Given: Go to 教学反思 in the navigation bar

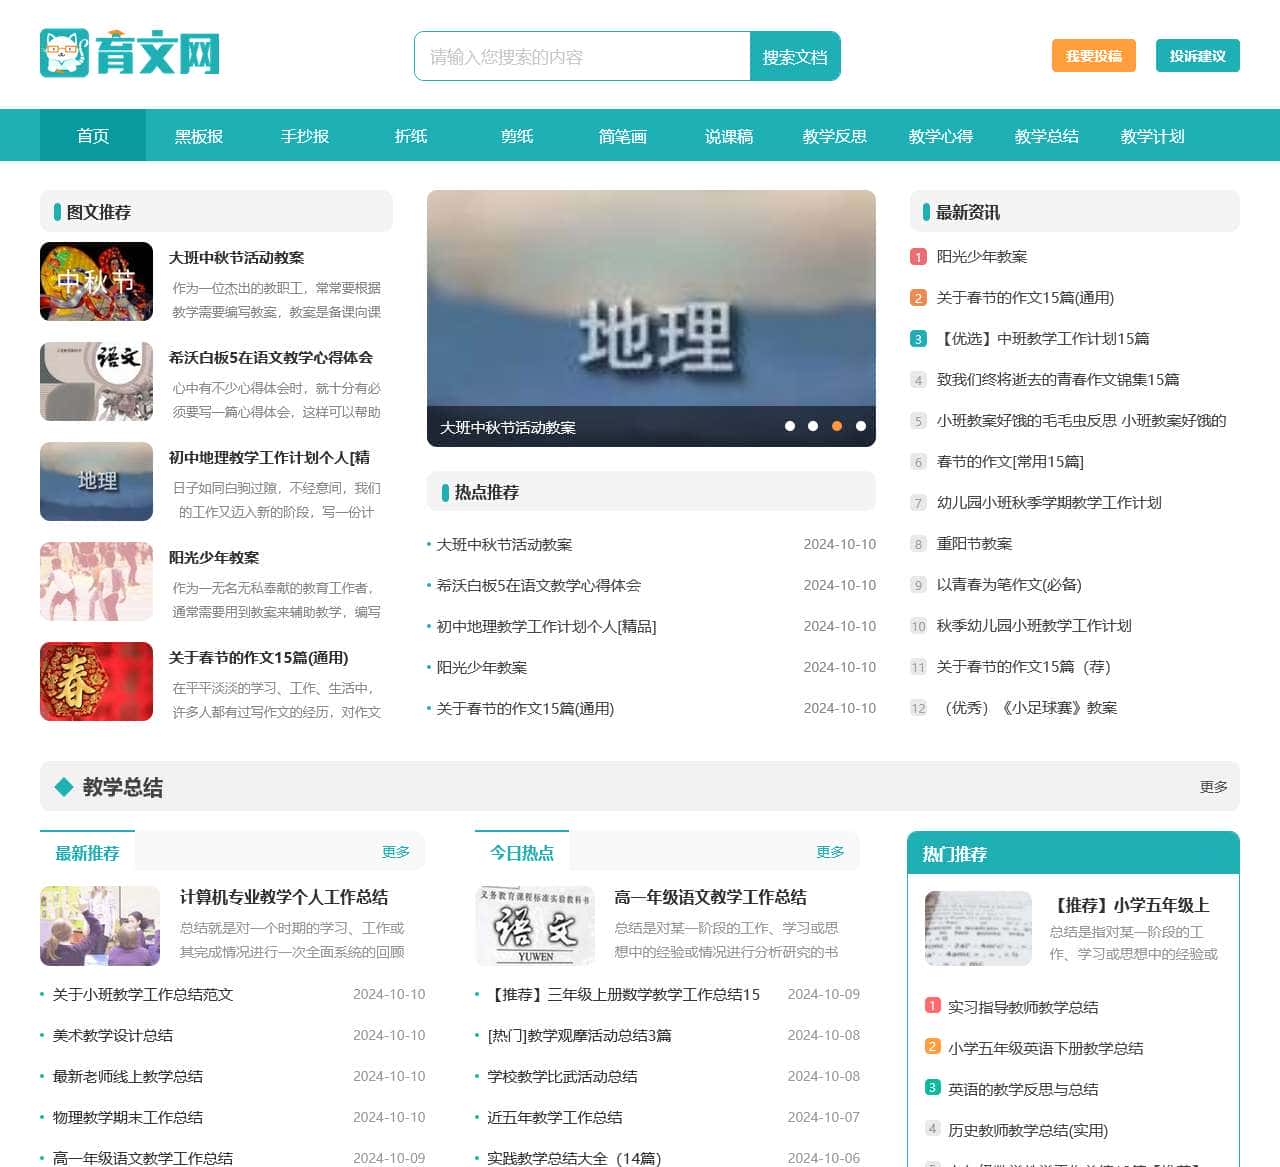Looking at the screenshot, I should [x=835, y=136].
